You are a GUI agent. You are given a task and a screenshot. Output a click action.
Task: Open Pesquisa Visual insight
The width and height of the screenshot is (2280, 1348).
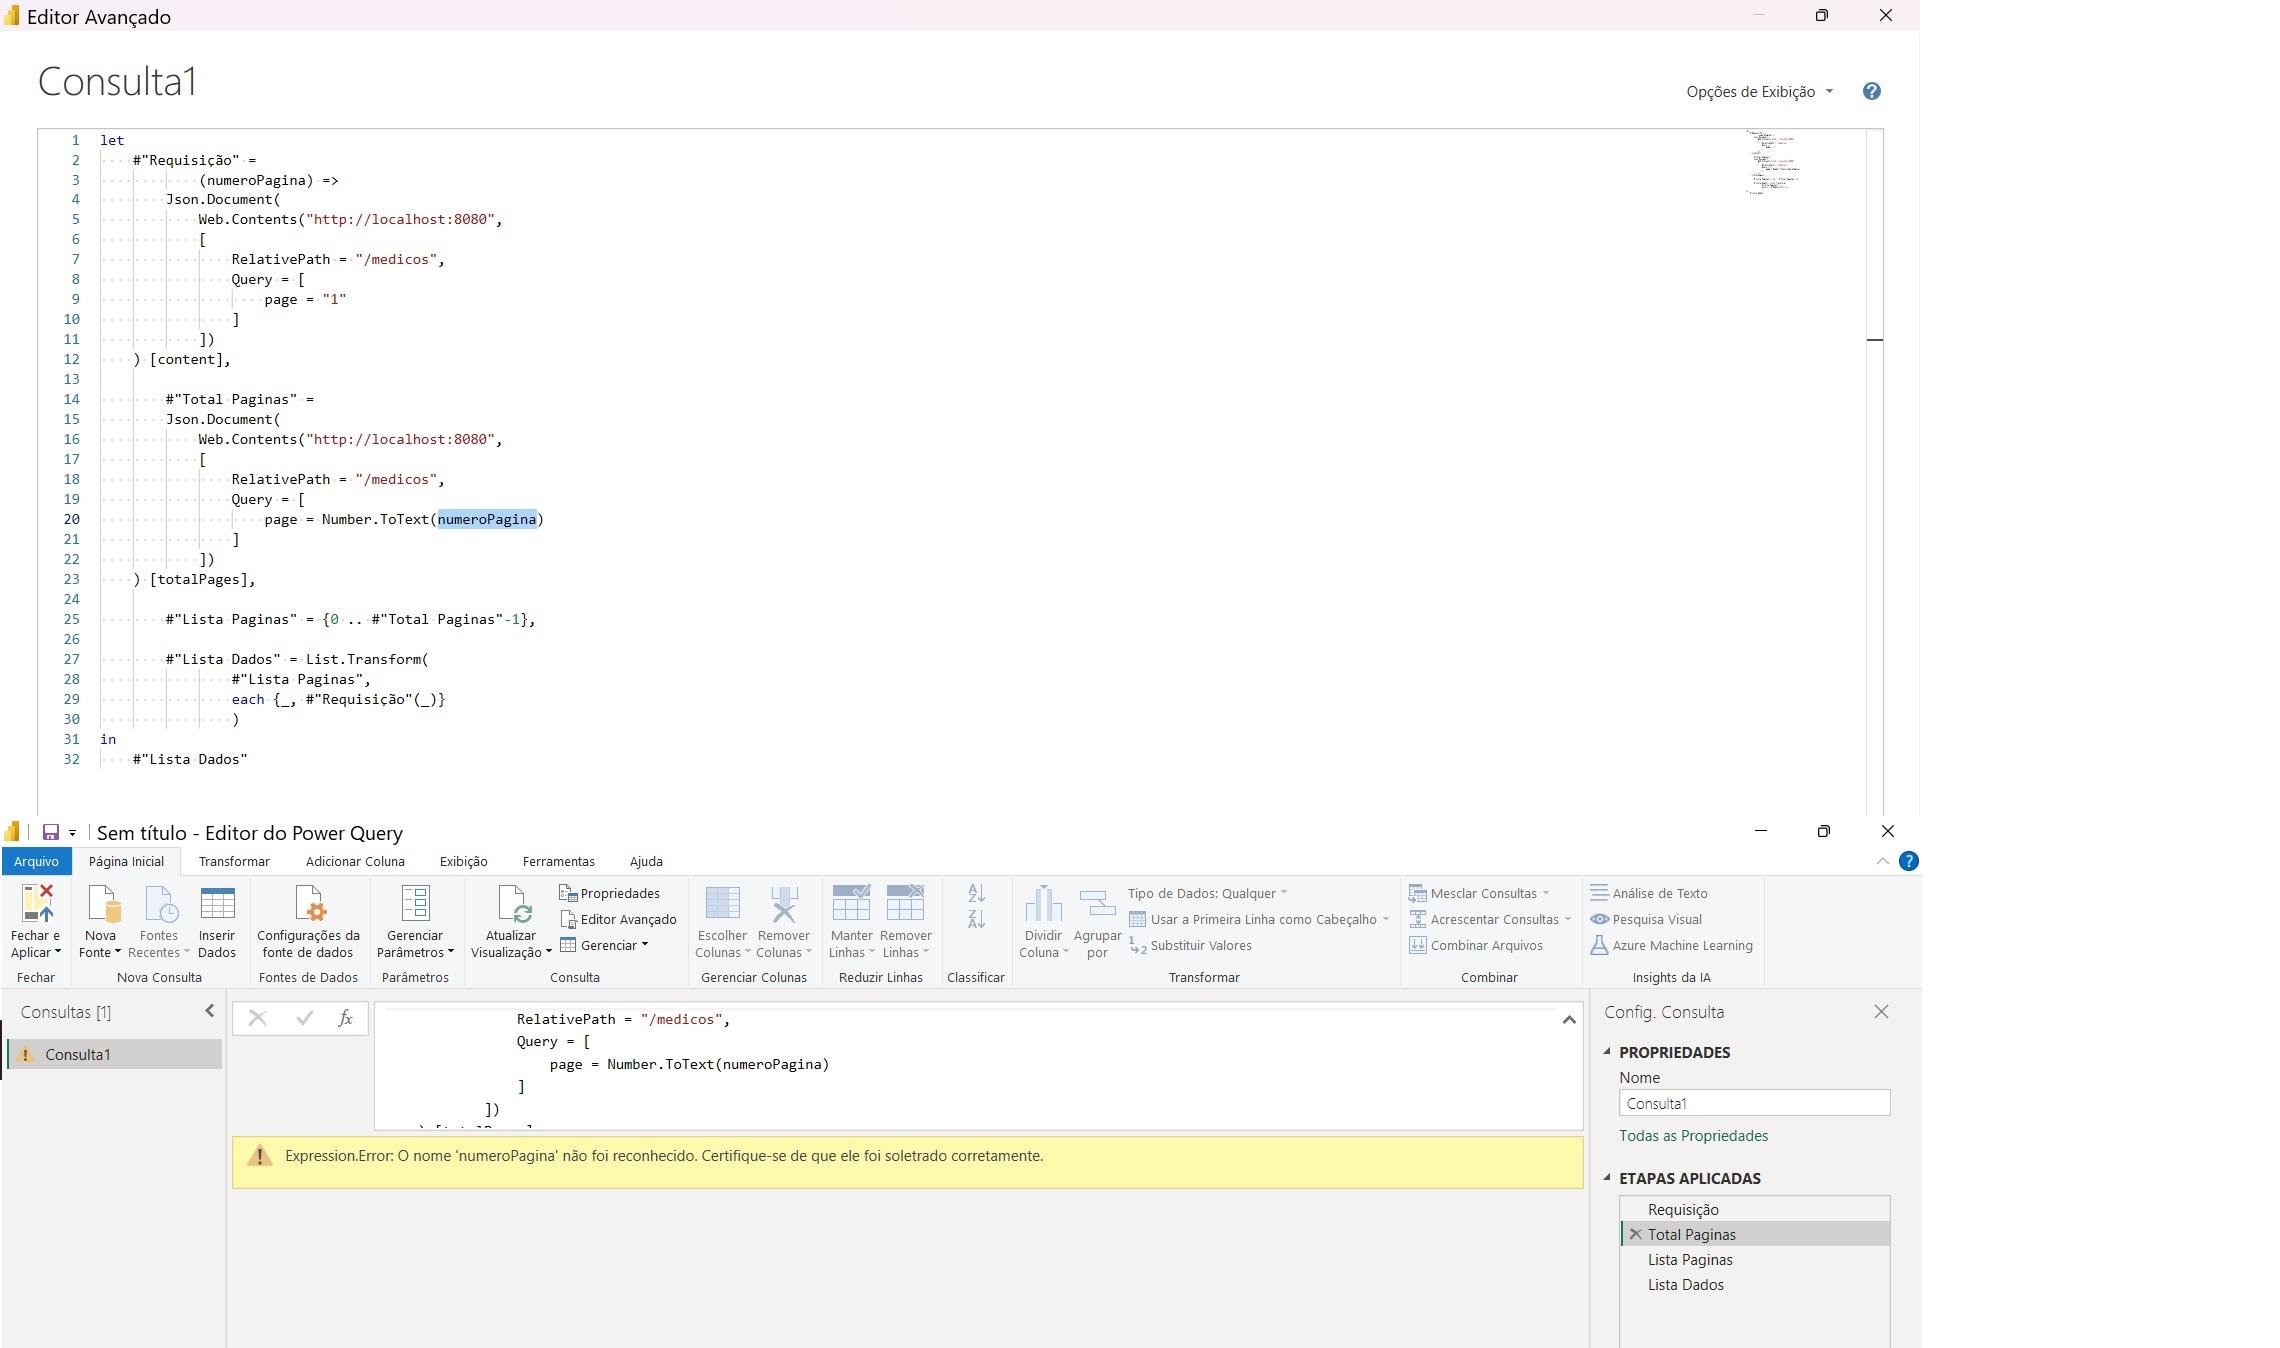pos(1646,919)
